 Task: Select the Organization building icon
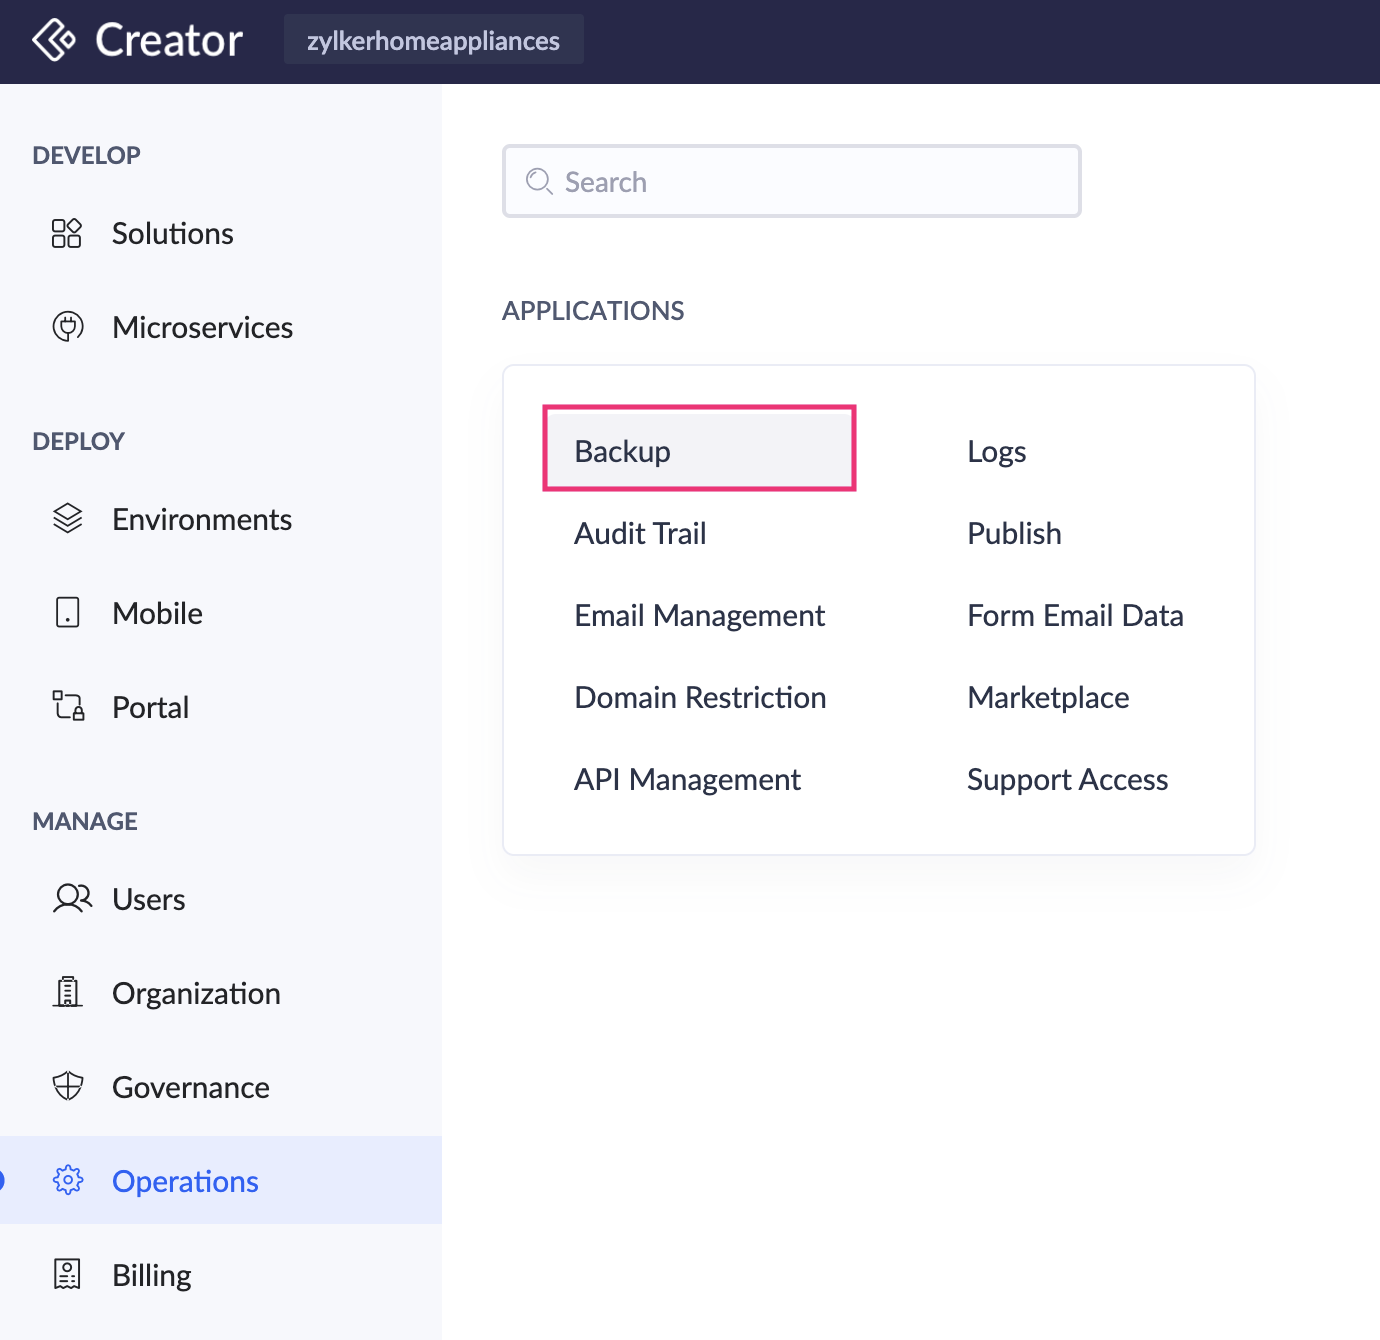point(67,992)
